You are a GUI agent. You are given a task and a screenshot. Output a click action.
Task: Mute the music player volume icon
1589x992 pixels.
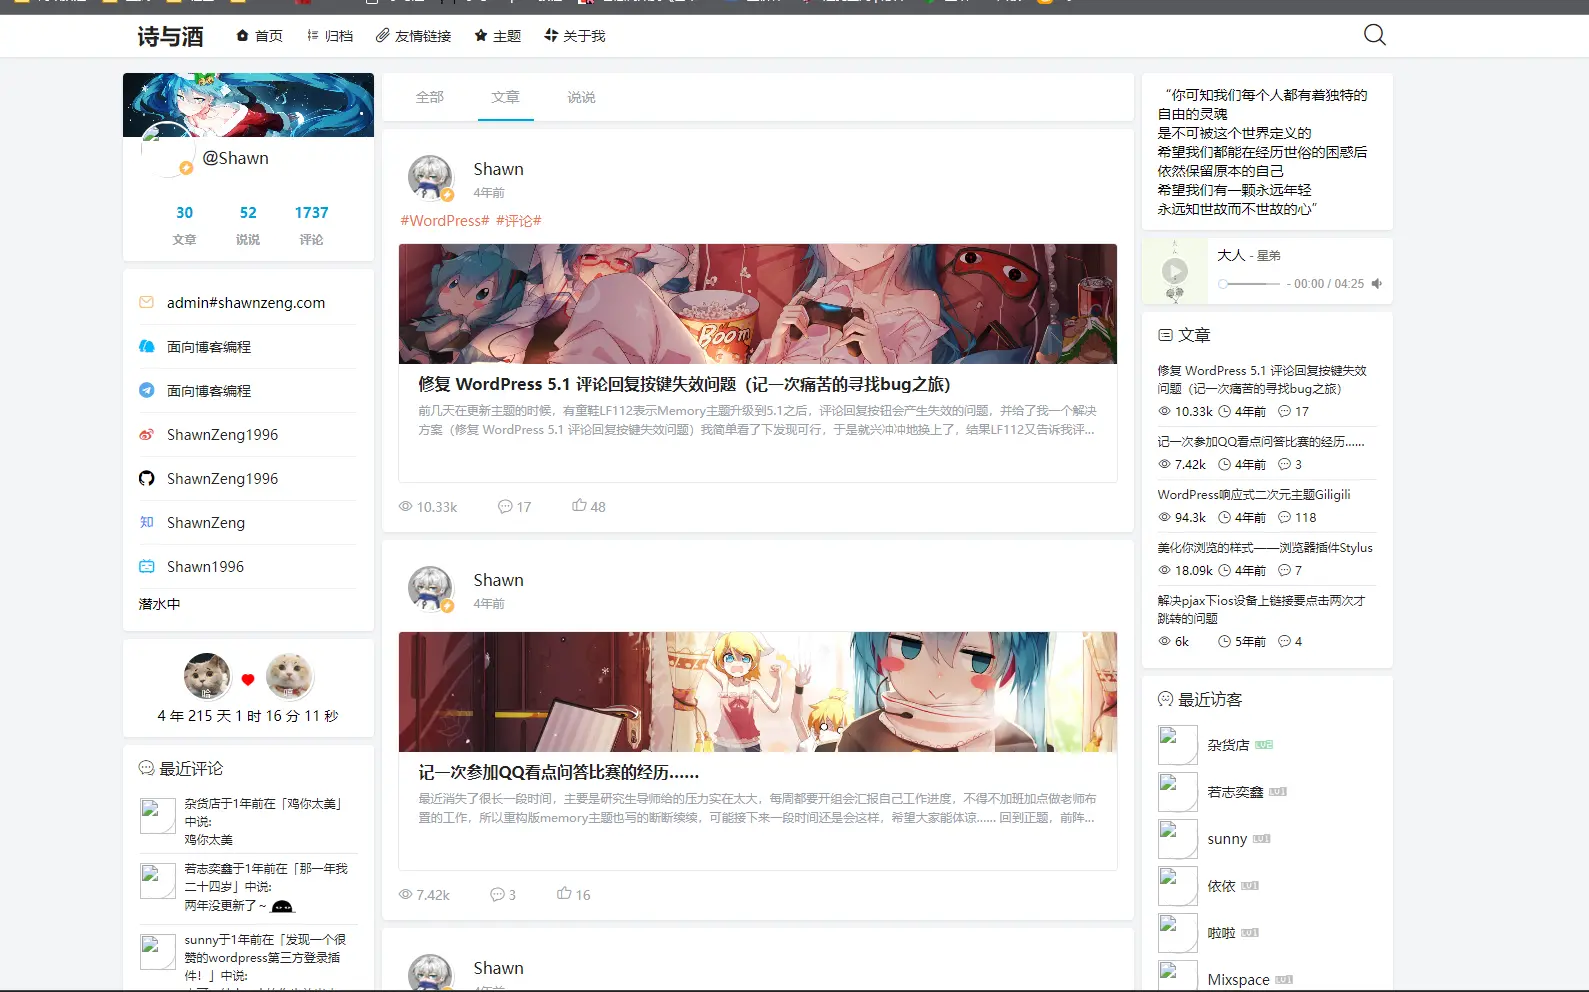coord(1377,284)
